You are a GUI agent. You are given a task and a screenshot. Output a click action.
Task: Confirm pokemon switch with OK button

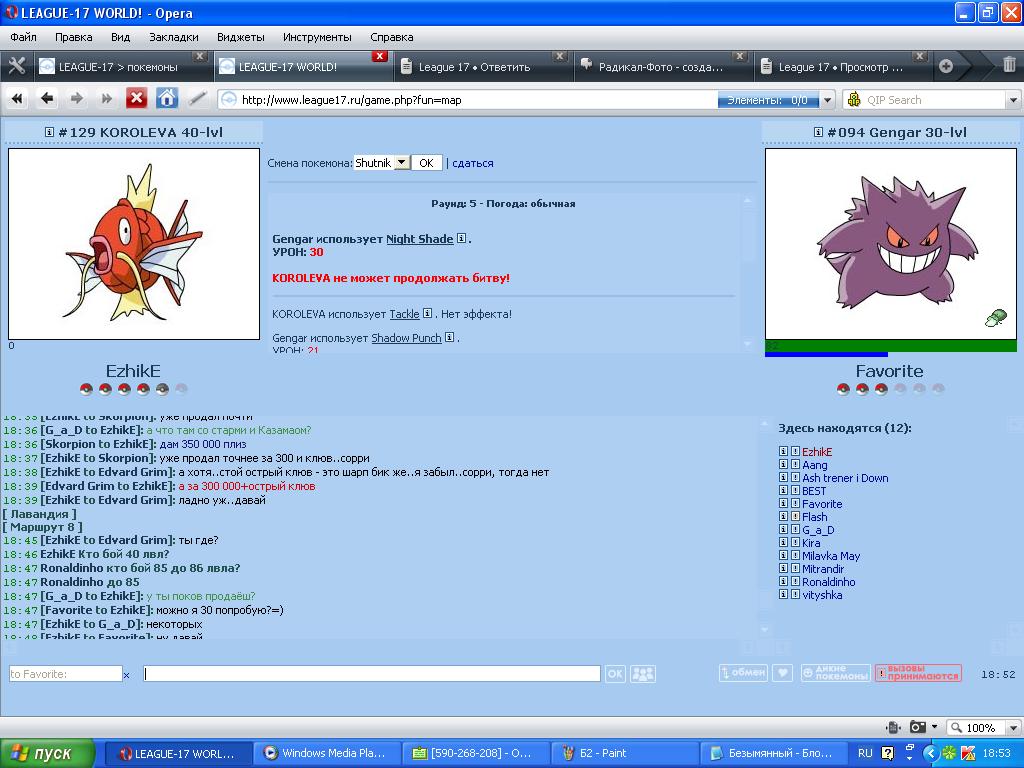(x=426, y=163)
